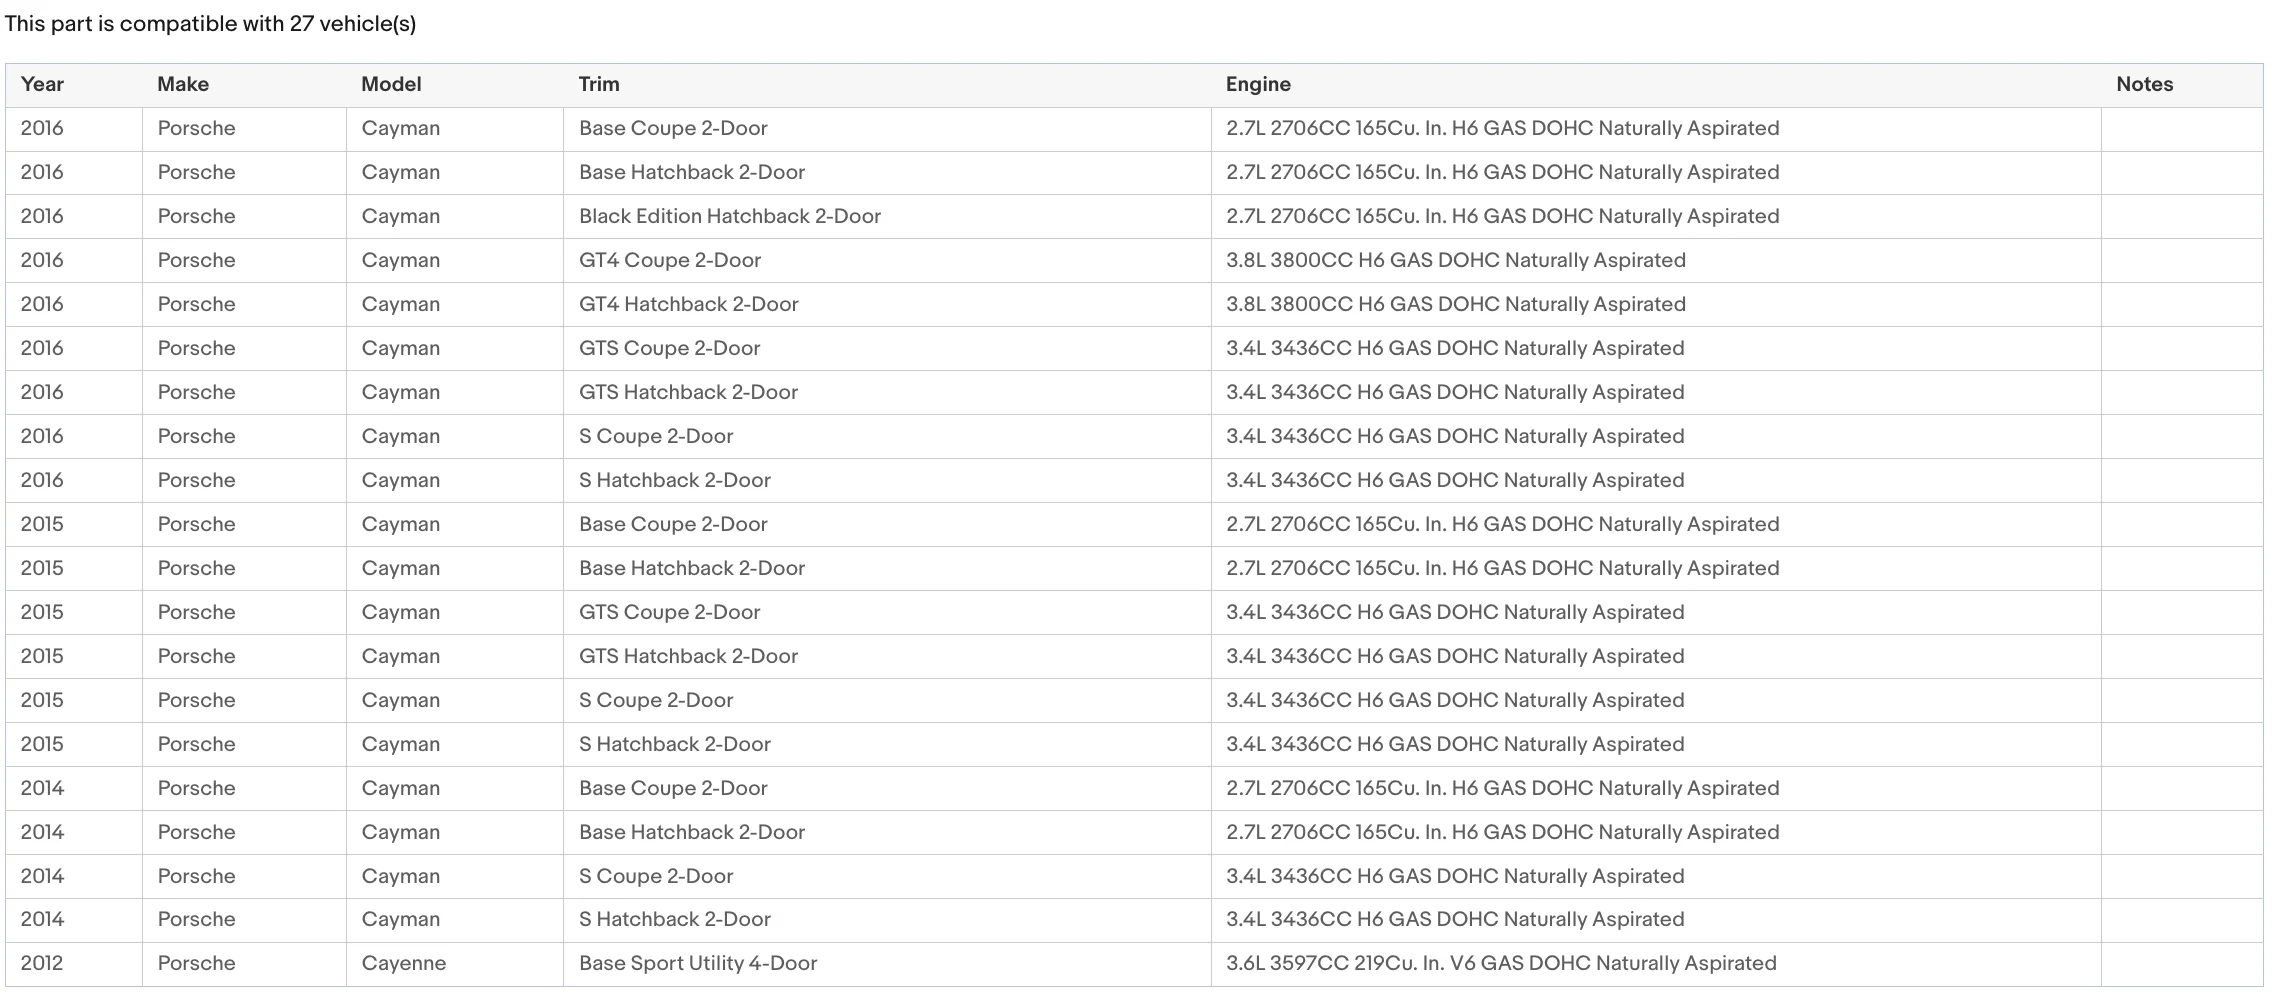Select the 2015 'S Coupe 2-Door' trim cell
This screenshot has width=2276, height=998.
point(887,700)
